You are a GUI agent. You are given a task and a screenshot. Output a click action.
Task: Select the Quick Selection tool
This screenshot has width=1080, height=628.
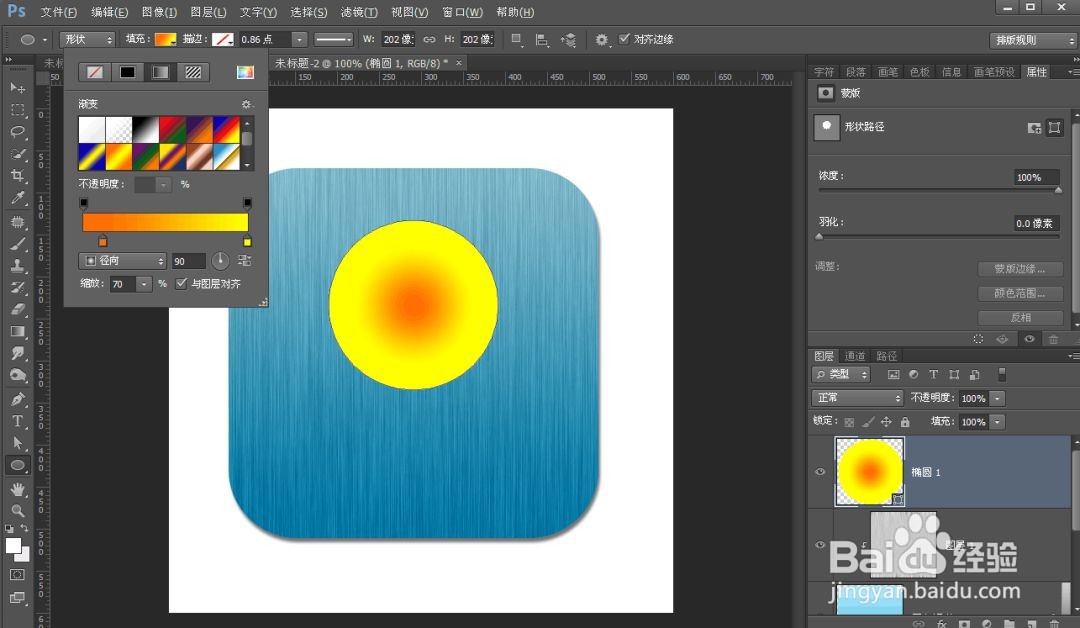click(18, 154)
